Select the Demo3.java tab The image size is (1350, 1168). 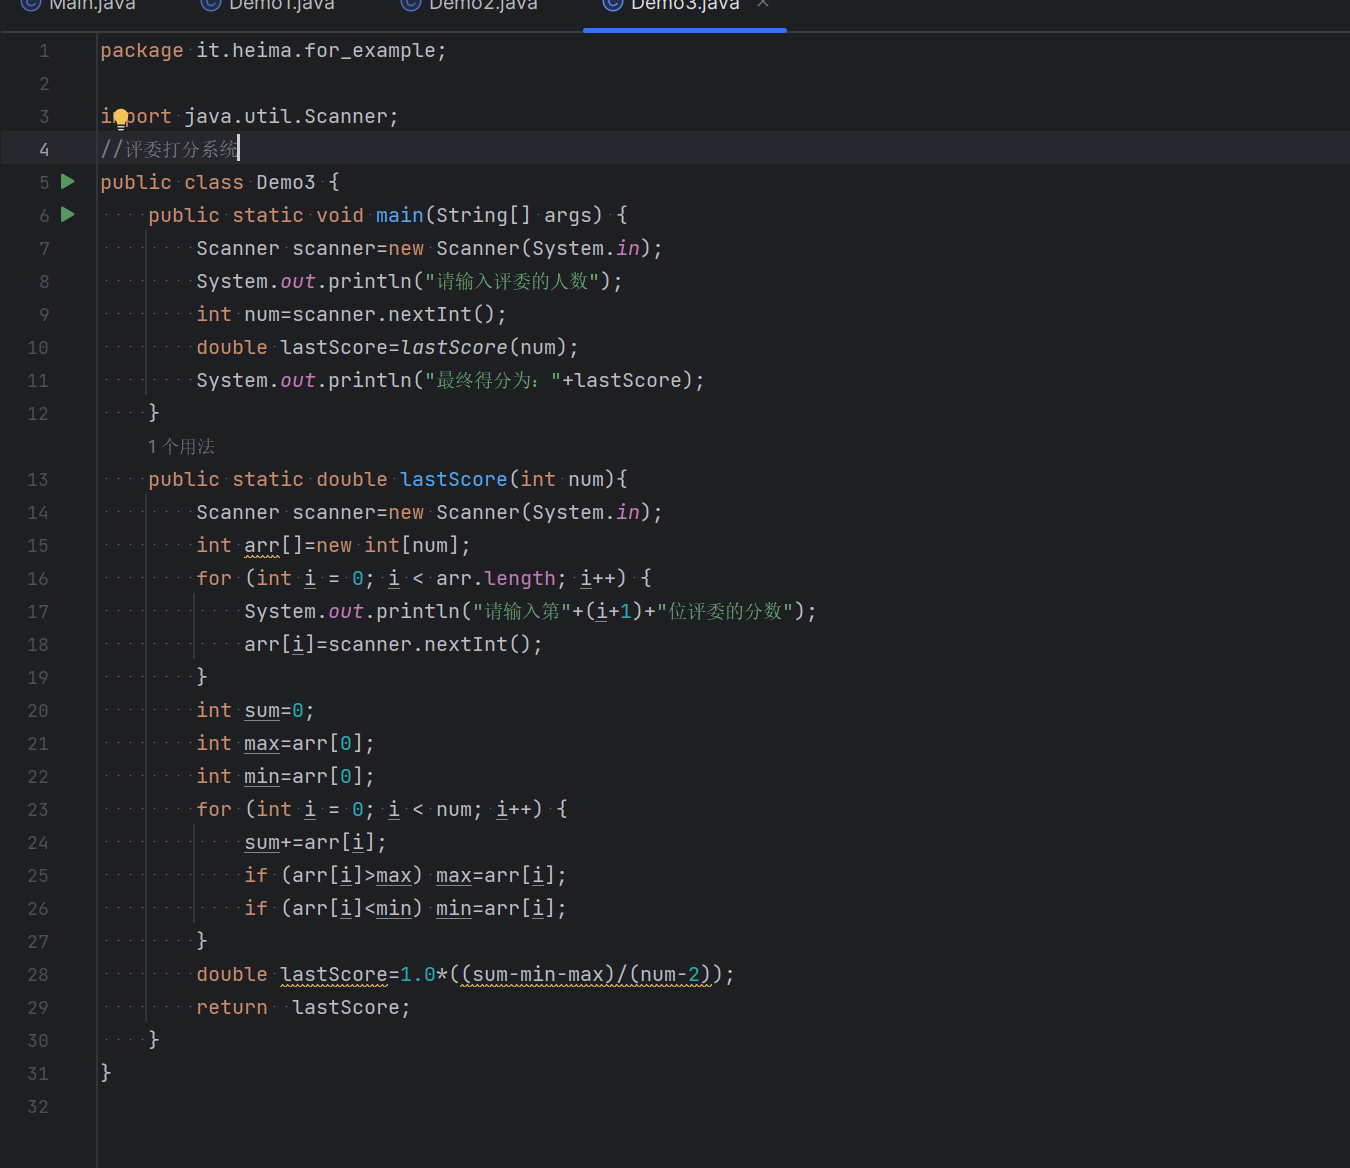pos(671,5)
